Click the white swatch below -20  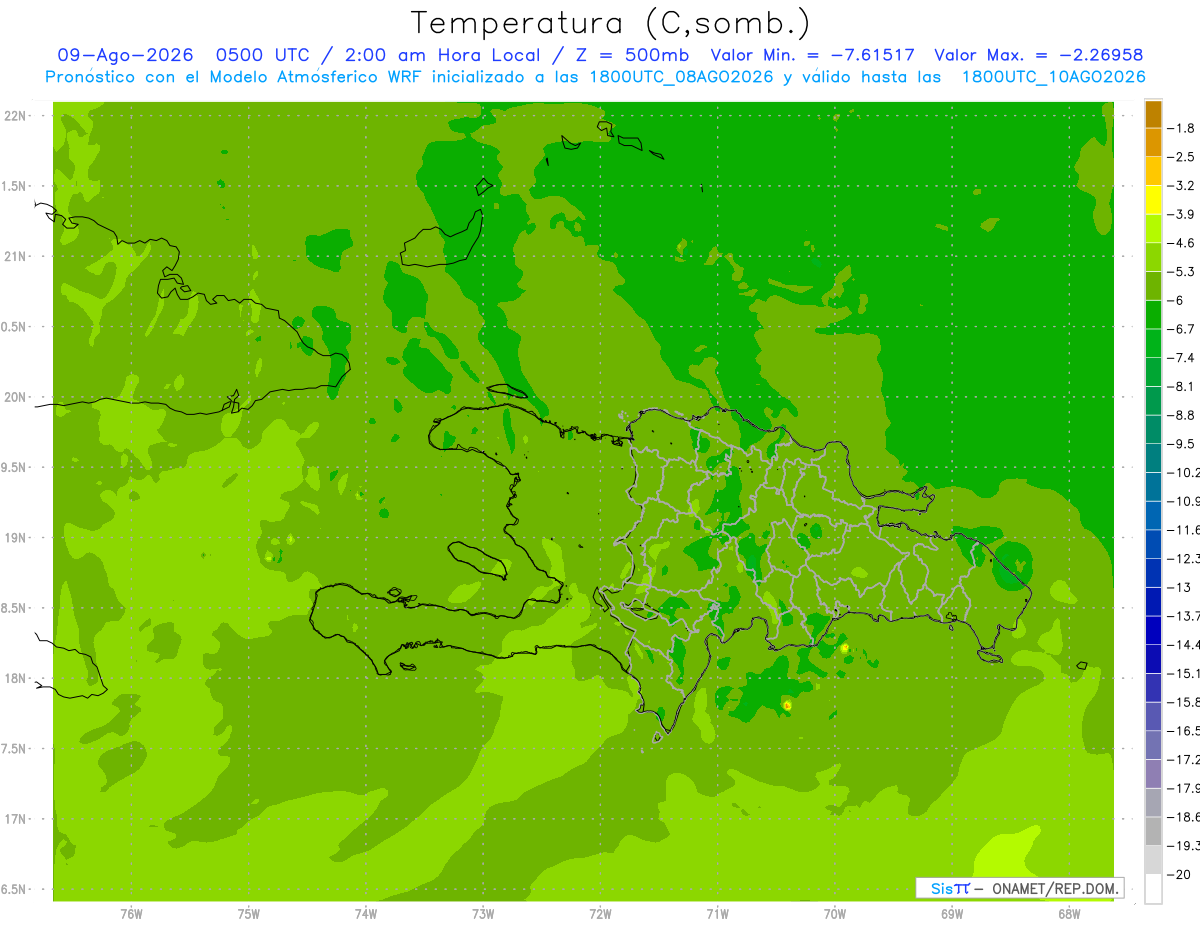pyautogui.click(x=1153, y=888)
